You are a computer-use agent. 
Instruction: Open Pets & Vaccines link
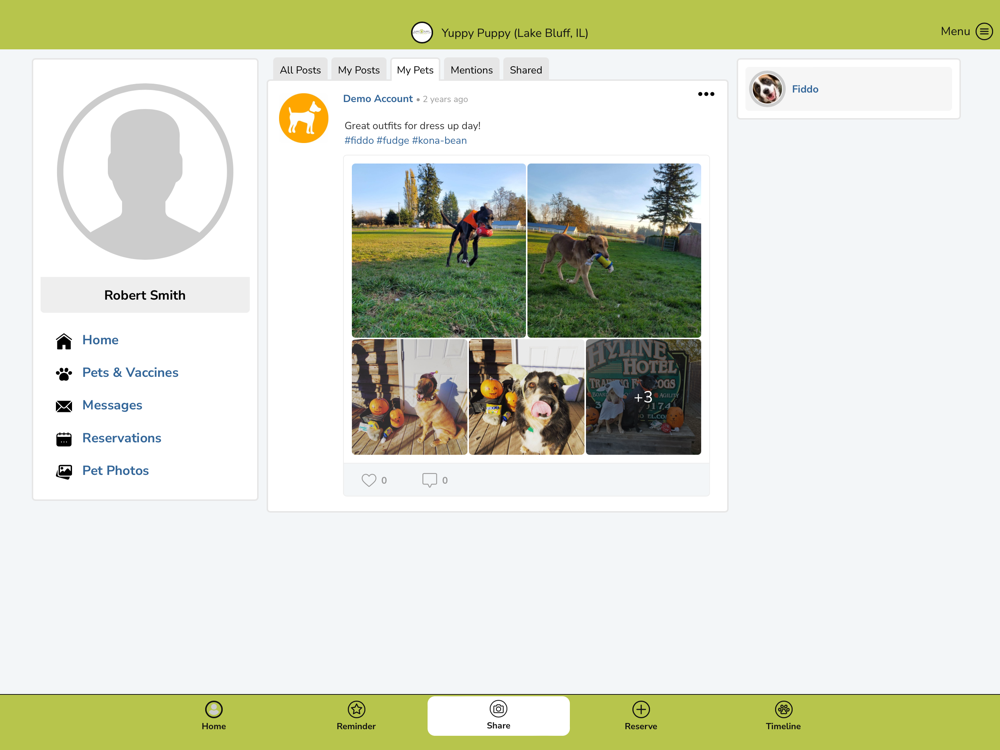point(130,372)
